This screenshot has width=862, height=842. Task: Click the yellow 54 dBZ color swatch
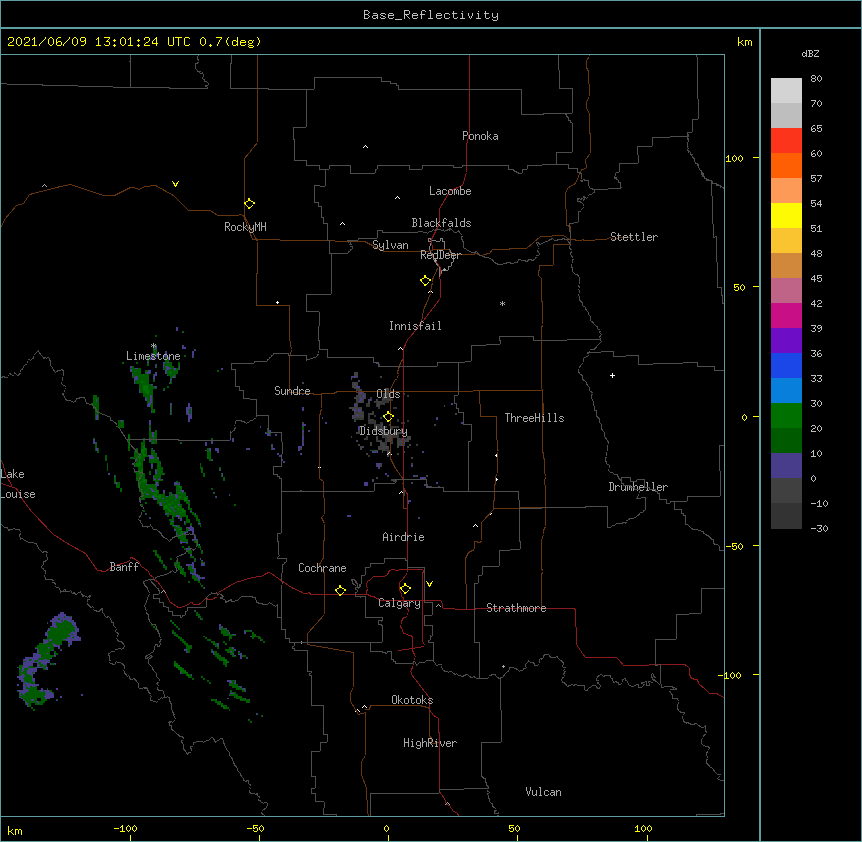coord(786,215)
